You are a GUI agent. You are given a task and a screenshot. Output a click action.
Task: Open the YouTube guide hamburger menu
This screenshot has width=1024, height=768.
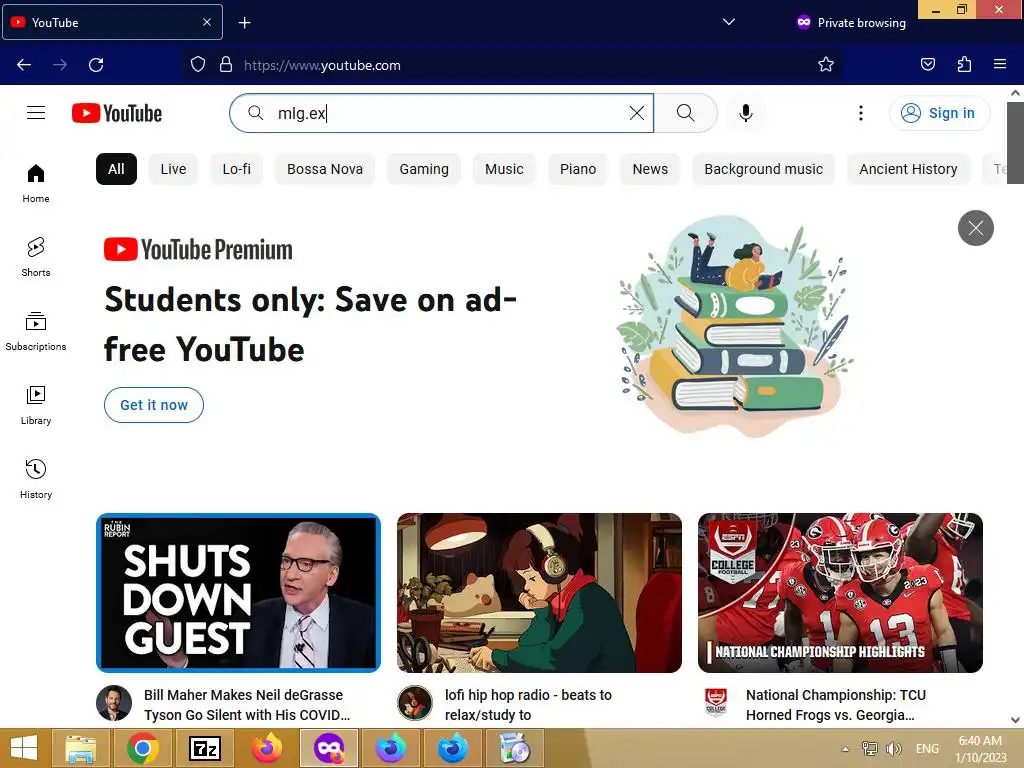click(x=36, y=113)
